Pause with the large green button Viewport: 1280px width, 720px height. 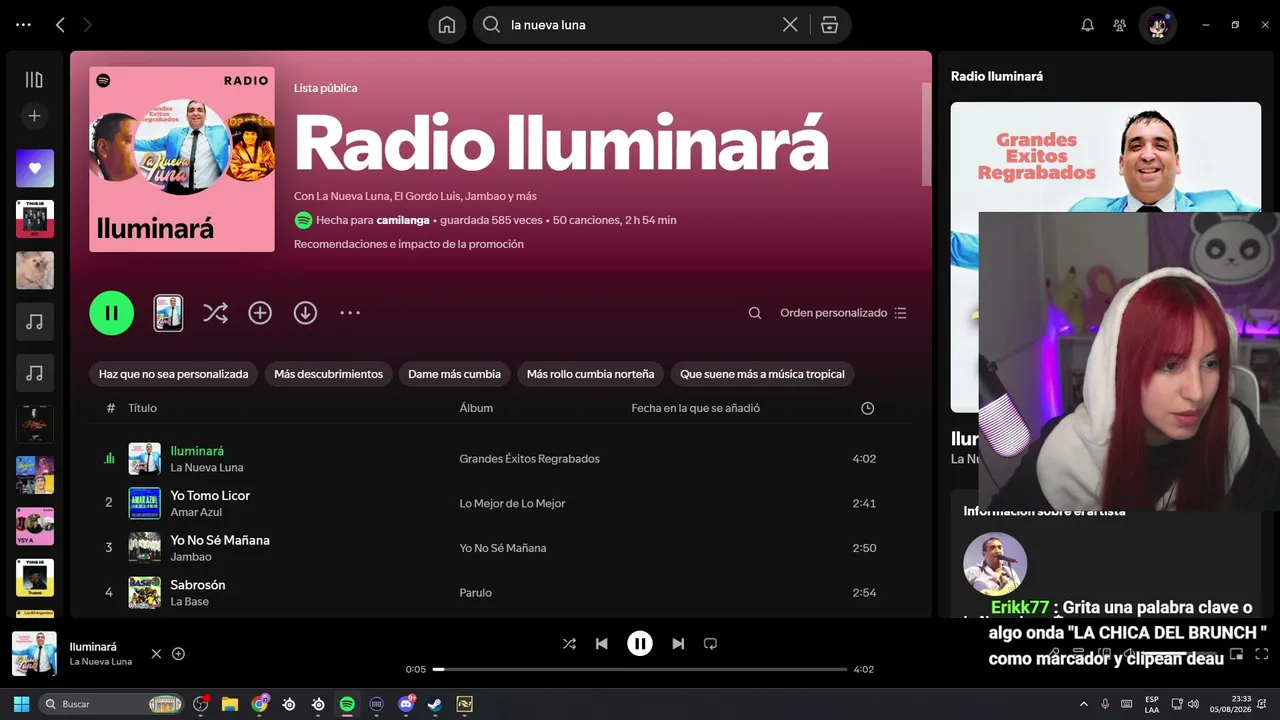click(112, 313)
